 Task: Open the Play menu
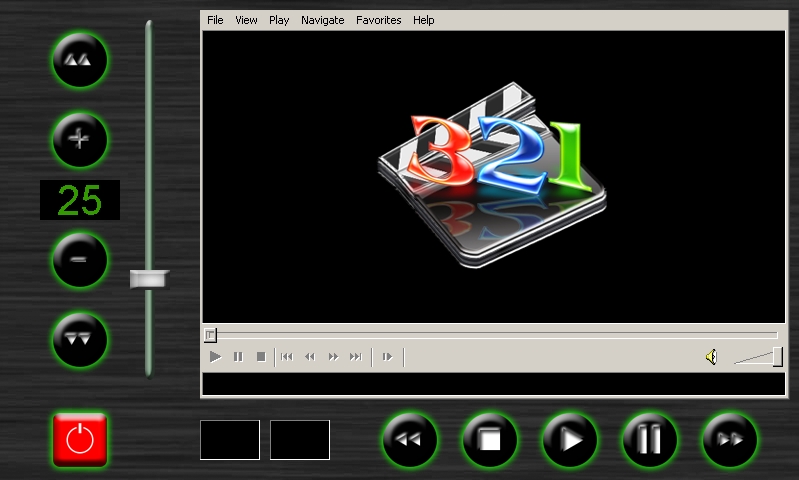pos(279,20)
